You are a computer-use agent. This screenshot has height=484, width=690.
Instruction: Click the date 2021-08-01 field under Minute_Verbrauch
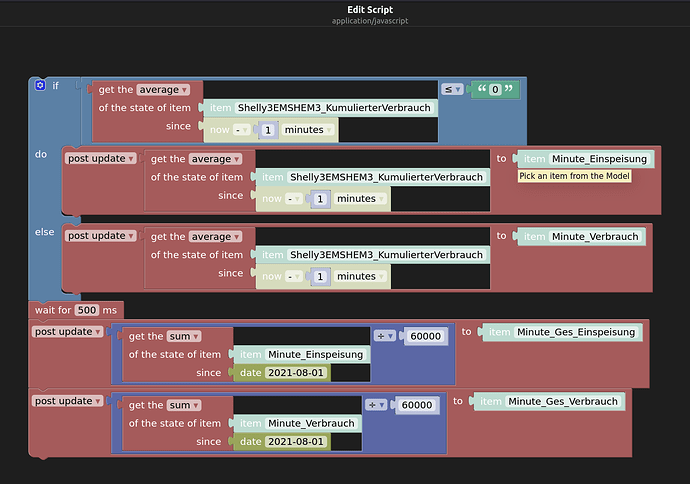click(x=296, y=441)
